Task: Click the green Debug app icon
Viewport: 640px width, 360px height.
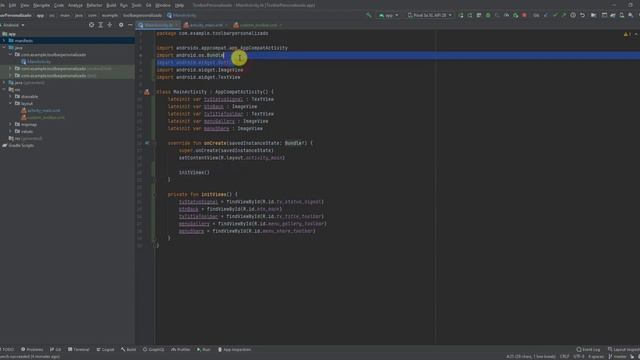Action: [x=488, y=15]
